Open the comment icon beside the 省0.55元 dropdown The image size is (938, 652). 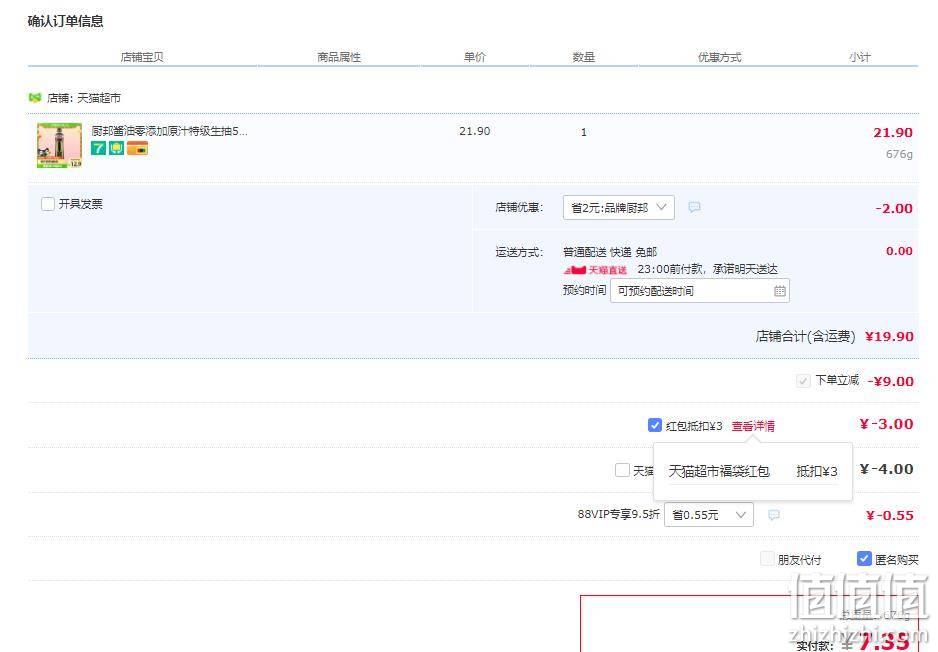(x=773, y=515)
